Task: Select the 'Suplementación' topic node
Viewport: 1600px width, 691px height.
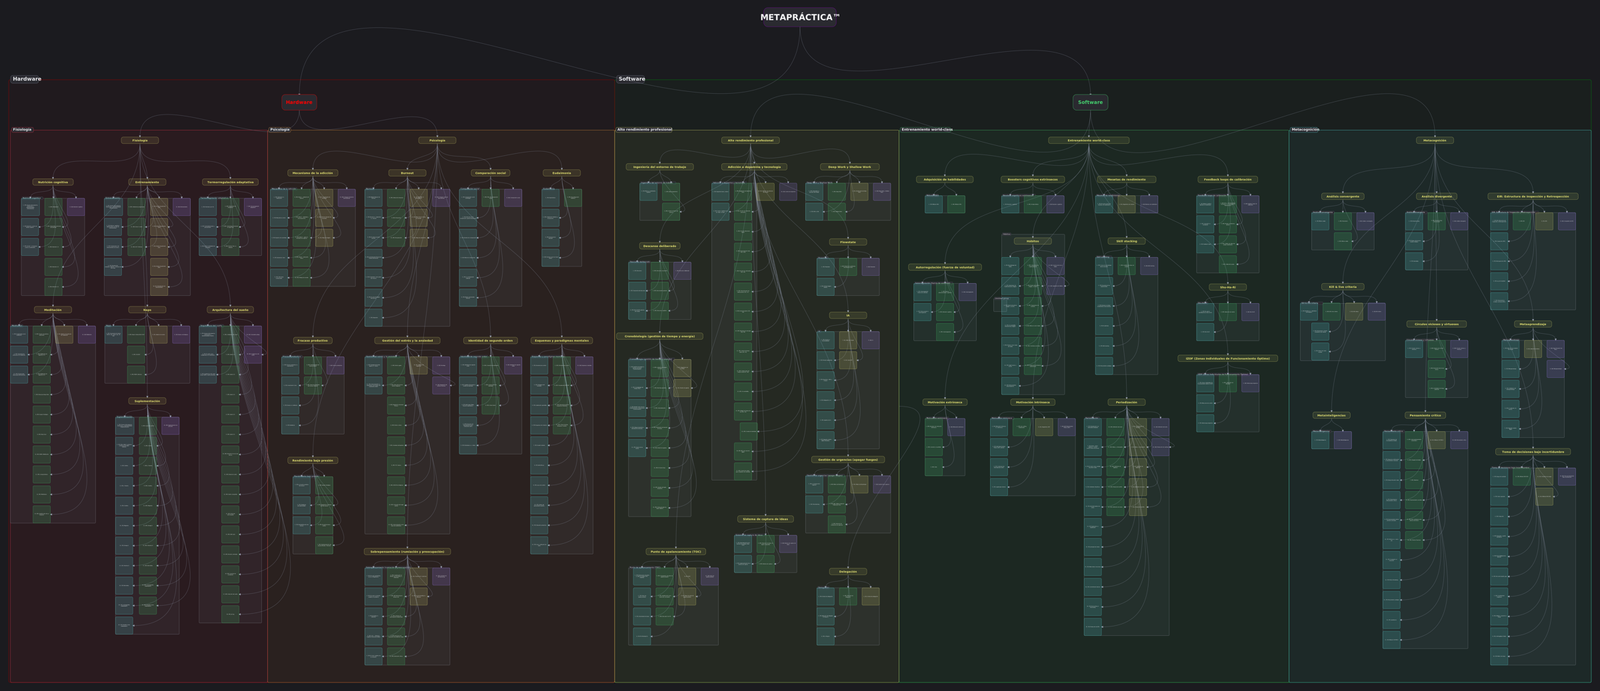Action: [x=147, y=401]
